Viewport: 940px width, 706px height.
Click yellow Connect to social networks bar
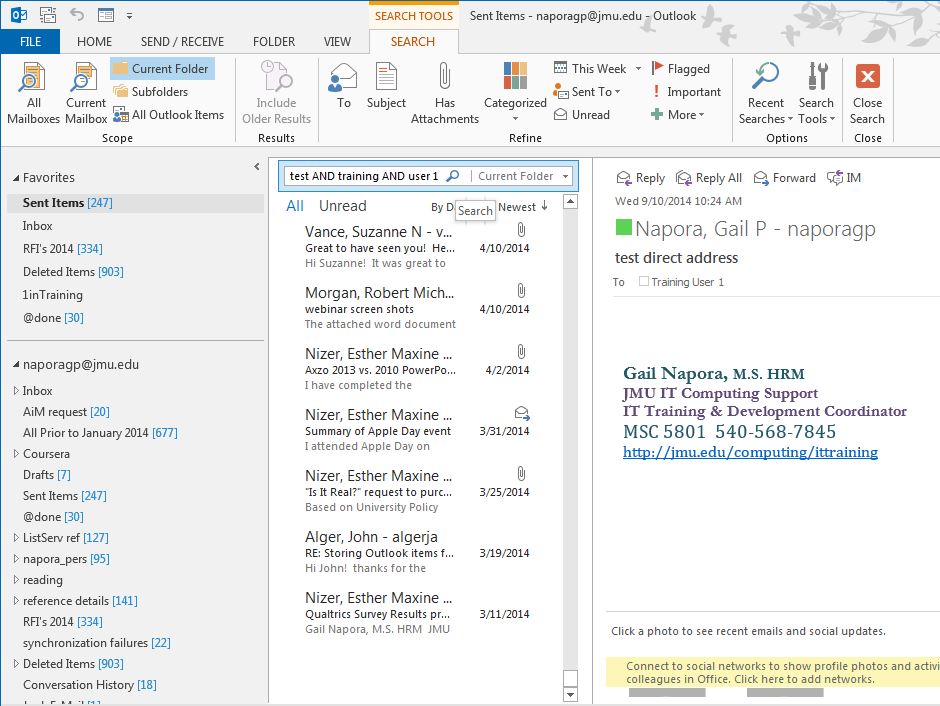click(x=773, y=672)
